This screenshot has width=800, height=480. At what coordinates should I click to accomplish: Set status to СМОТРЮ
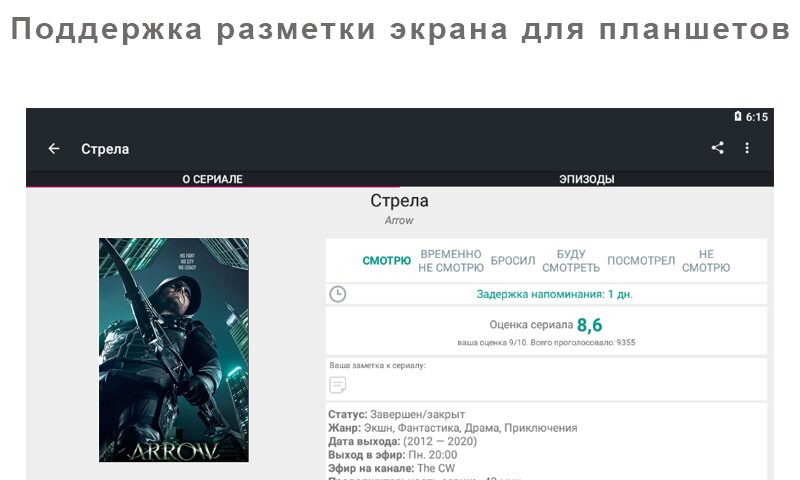click(386, 261)
